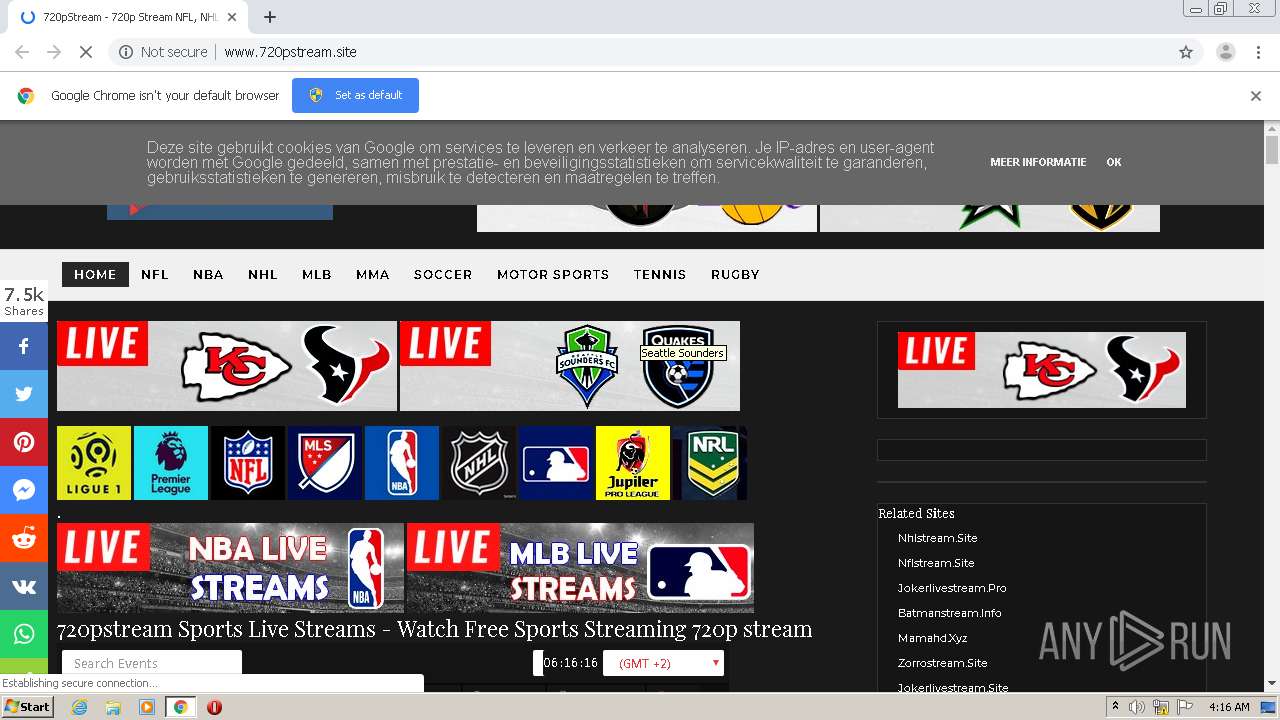1280x720 pixels.
Task: Open the NHL league logo tile
Action: [479, 463]
